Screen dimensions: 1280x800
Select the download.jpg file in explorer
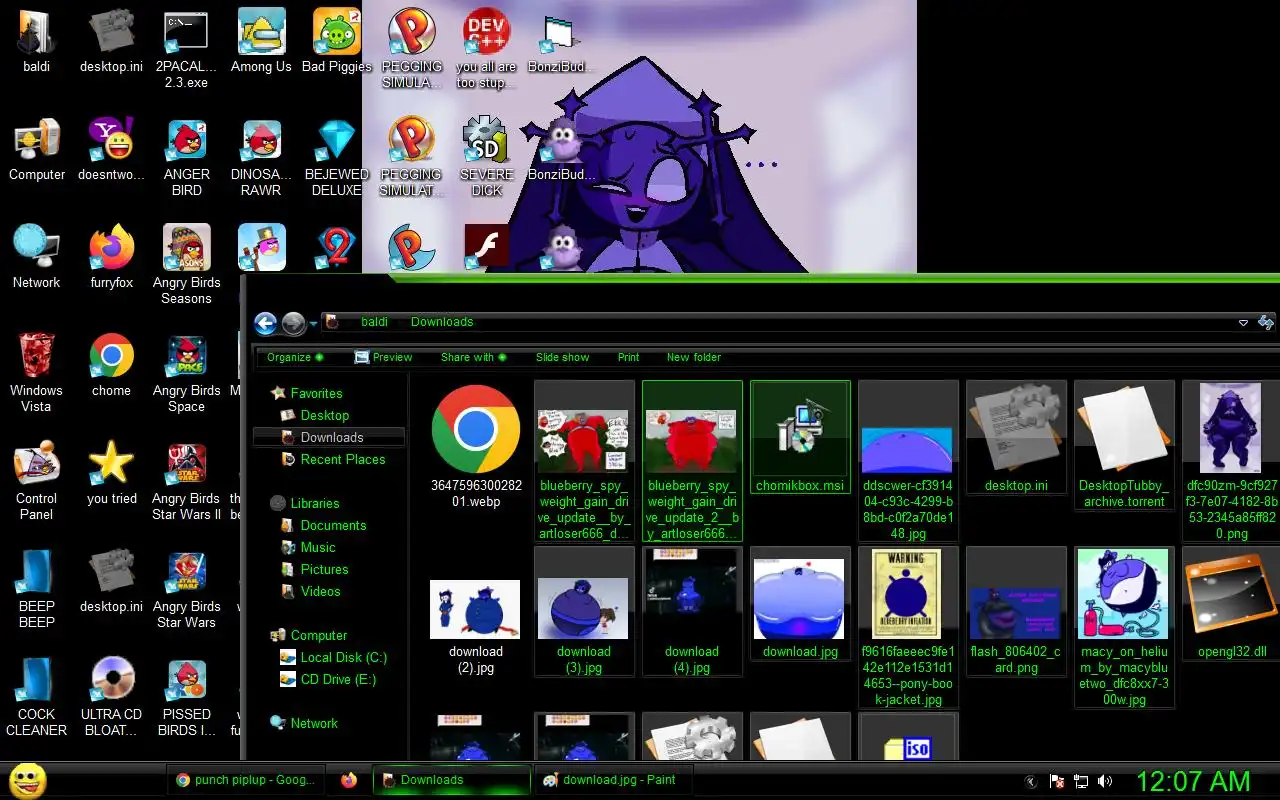click(800, 604)
